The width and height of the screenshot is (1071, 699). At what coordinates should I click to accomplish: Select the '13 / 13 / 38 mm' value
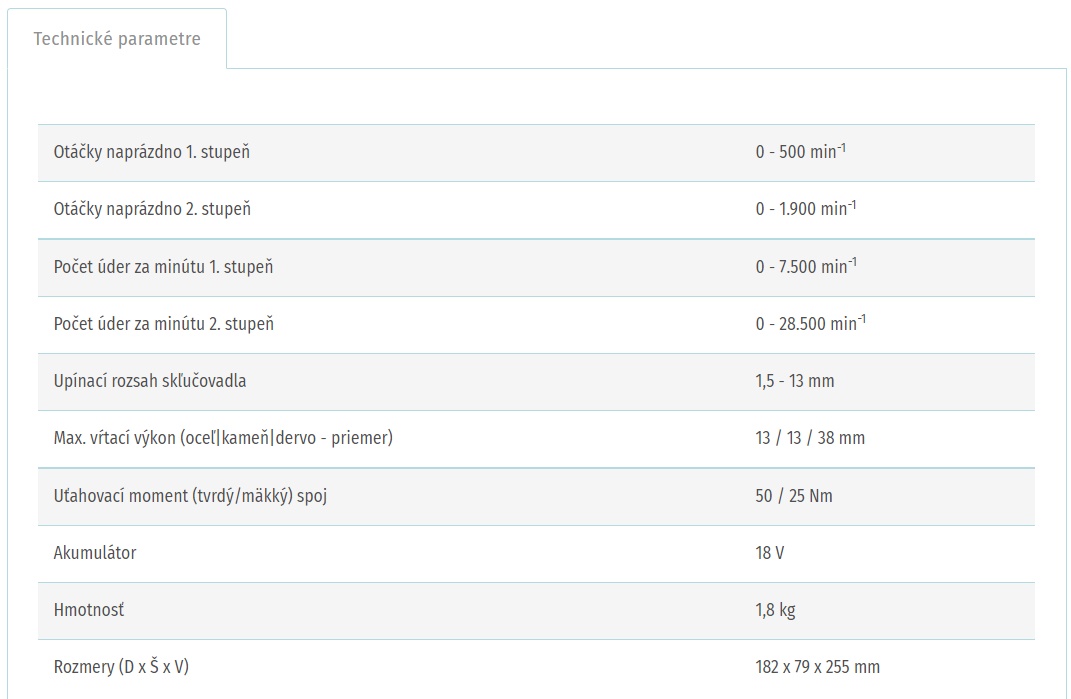(x=810, y=438)
